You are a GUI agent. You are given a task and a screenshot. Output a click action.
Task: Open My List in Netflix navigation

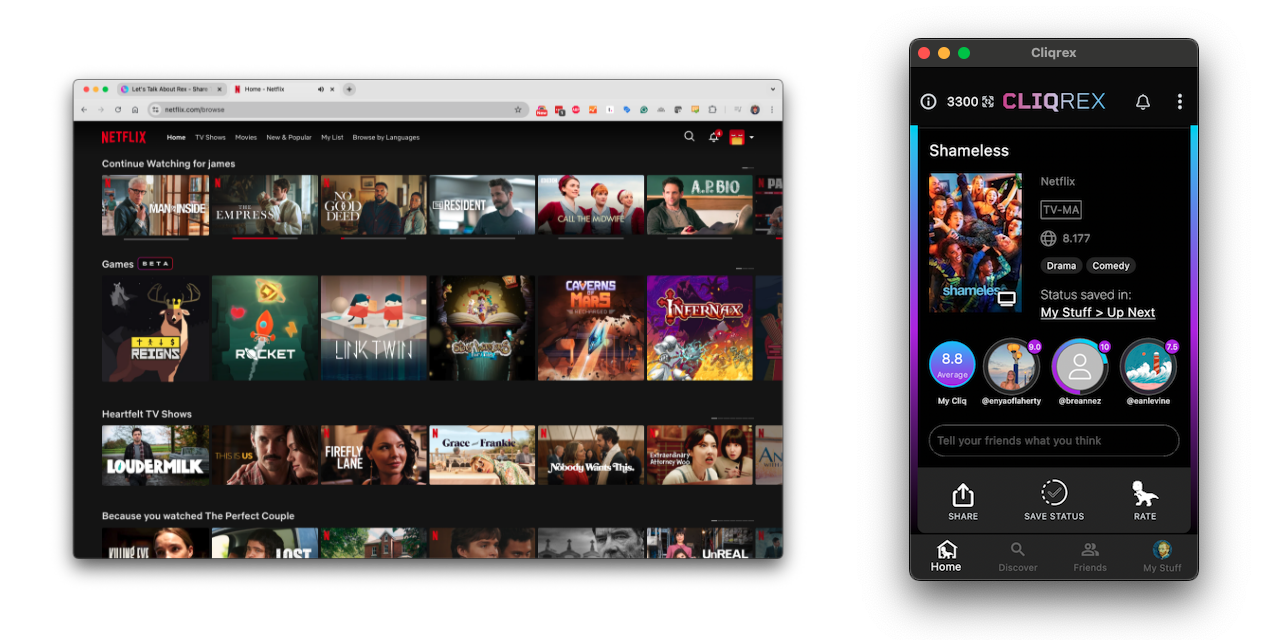tap(332, 137)
